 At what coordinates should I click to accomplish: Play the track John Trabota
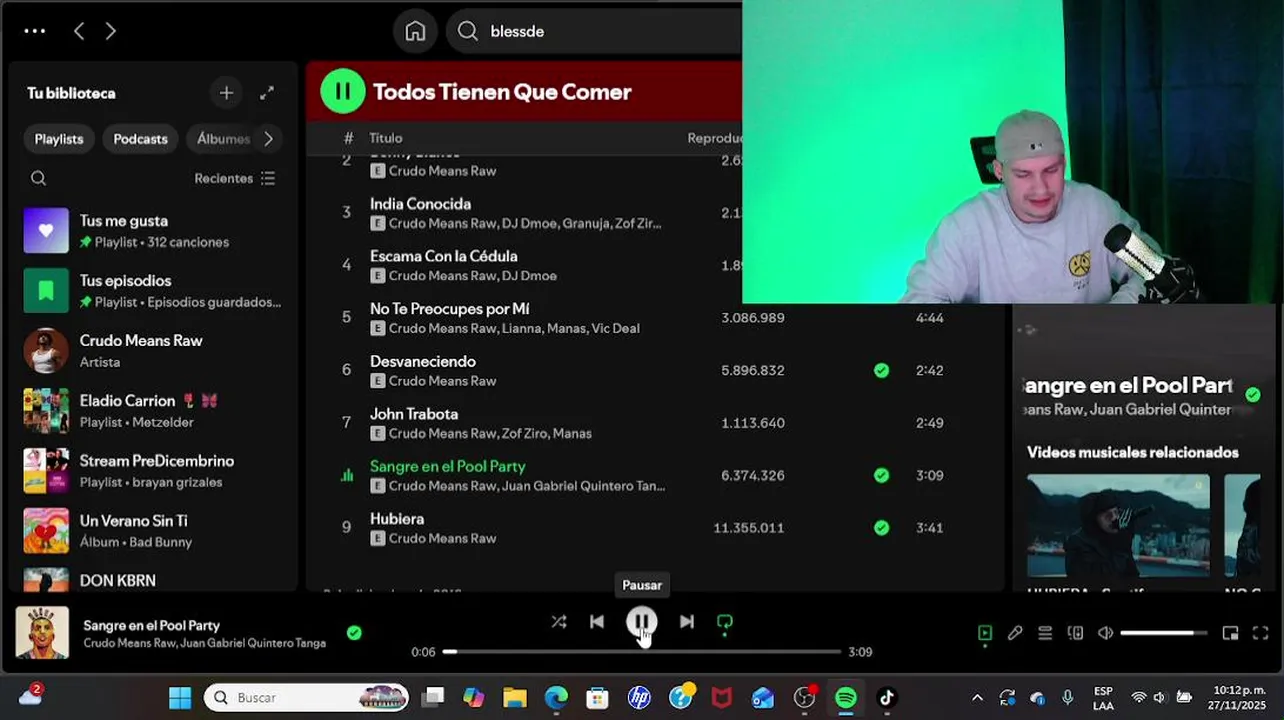tap(413, 414)
